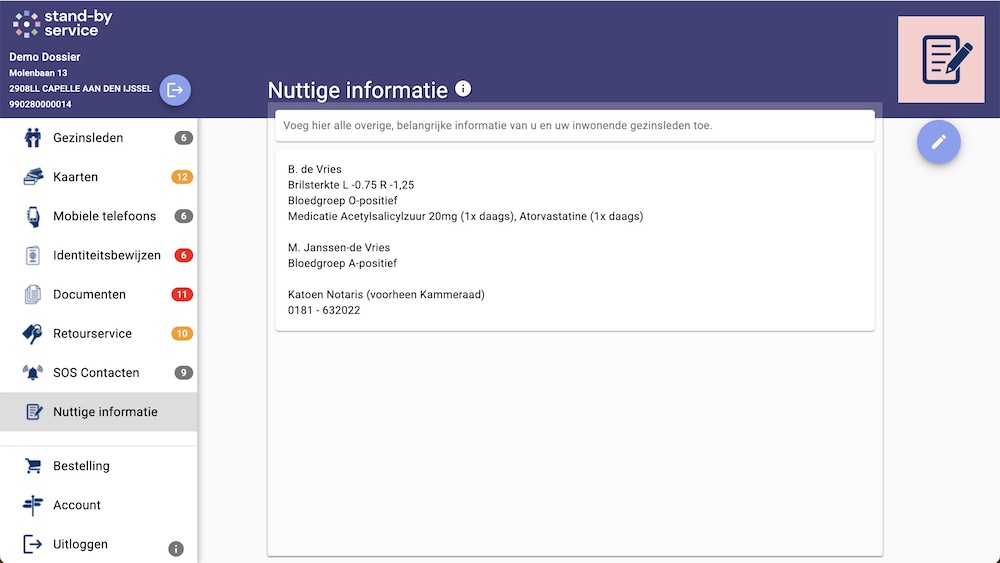Click the Bloedgroep O-positief line
Viewport: 1000px width, 563px height.
pos(342,200)
